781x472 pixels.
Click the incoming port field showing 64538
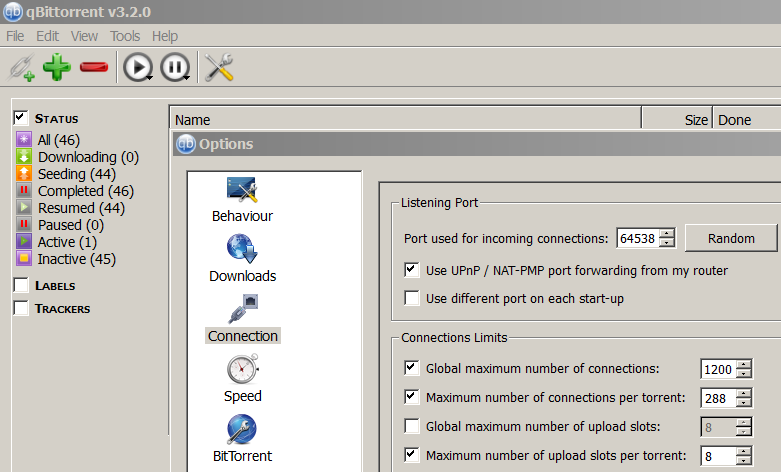coord(638,238)
